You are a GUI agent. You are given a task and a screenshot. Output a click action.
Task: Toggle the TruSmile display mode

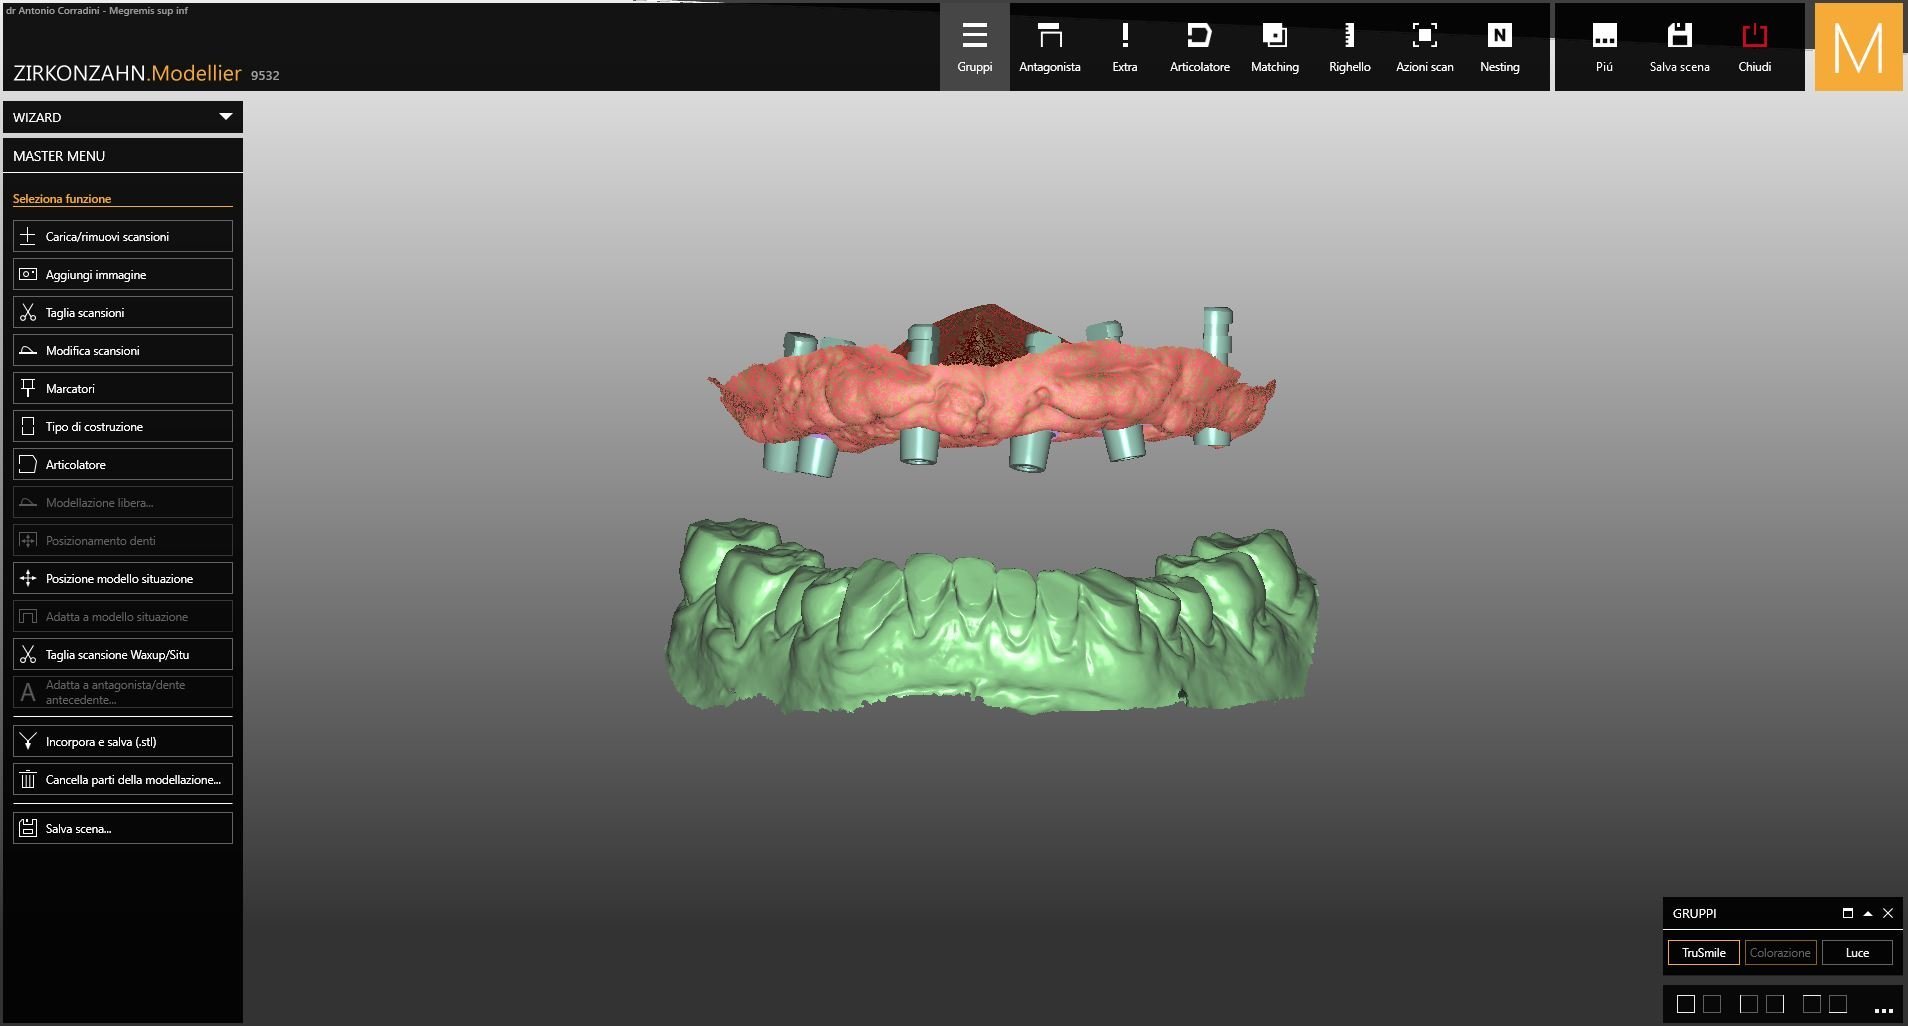click(1703, 952)
